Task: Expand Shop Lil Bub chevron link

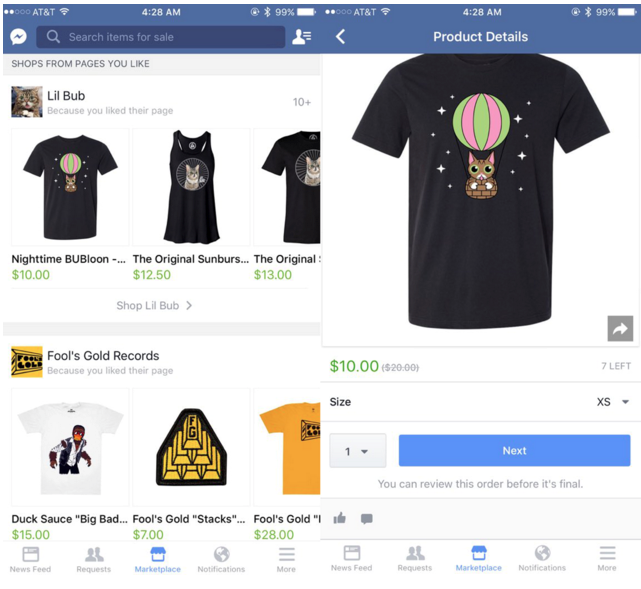Action: pyautogui.click(x=154, y=305)
